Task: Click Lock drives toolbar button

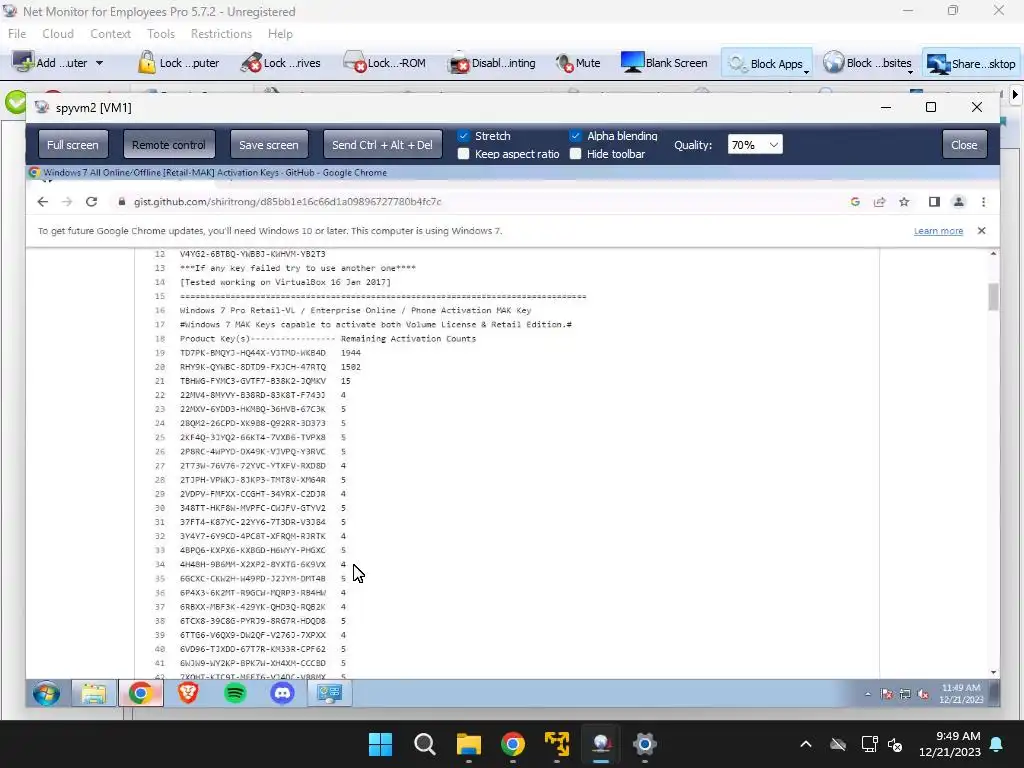Action: point(280,63)
